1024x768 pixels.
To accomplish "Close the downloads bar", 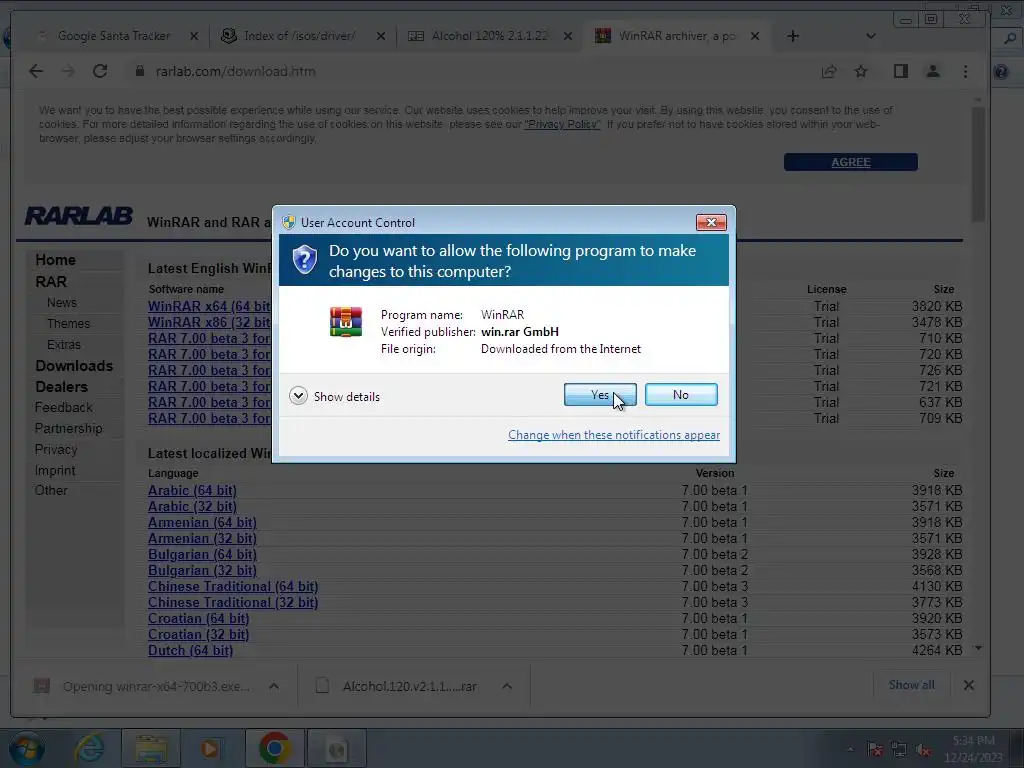I will [968, 685].
